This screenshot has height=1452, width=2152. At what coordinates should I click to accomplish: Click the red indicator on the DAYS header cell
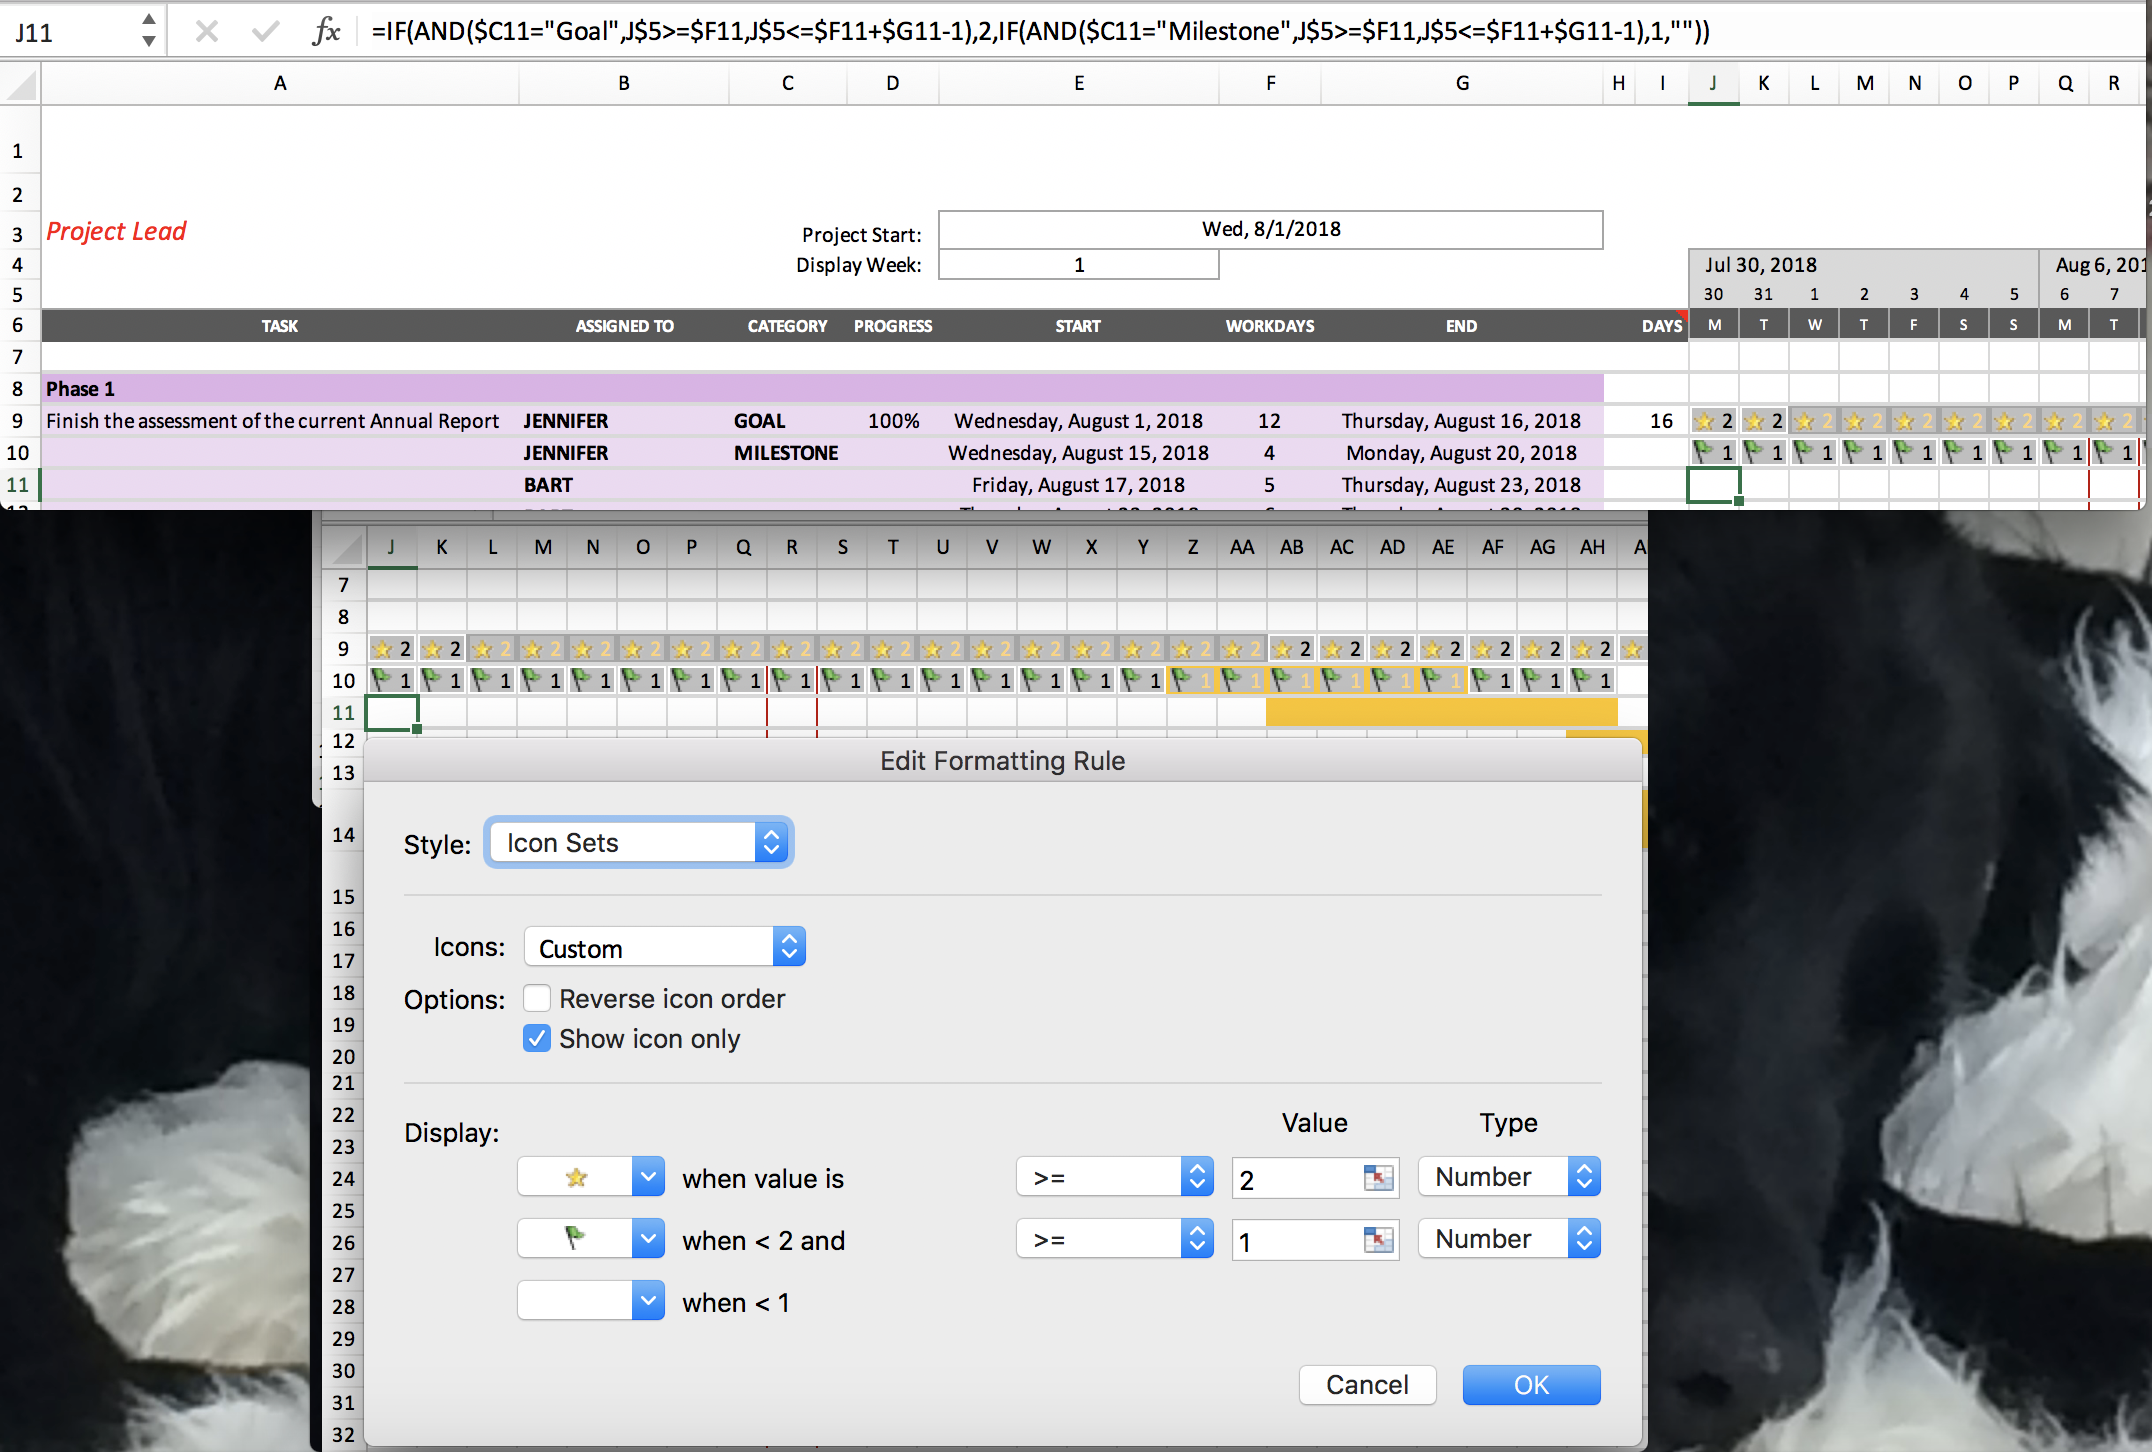click(1680, 313)
